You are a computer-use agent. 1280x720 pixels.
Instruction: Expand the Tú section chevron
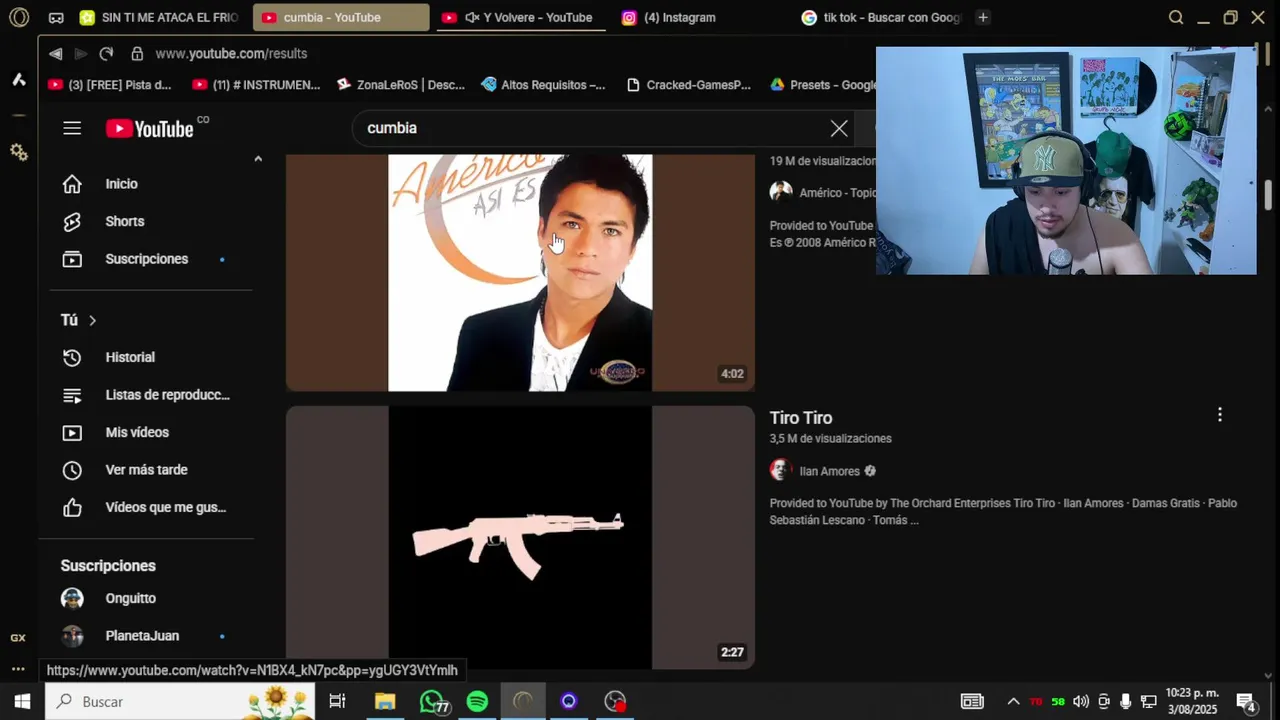(x=92, y=320)
